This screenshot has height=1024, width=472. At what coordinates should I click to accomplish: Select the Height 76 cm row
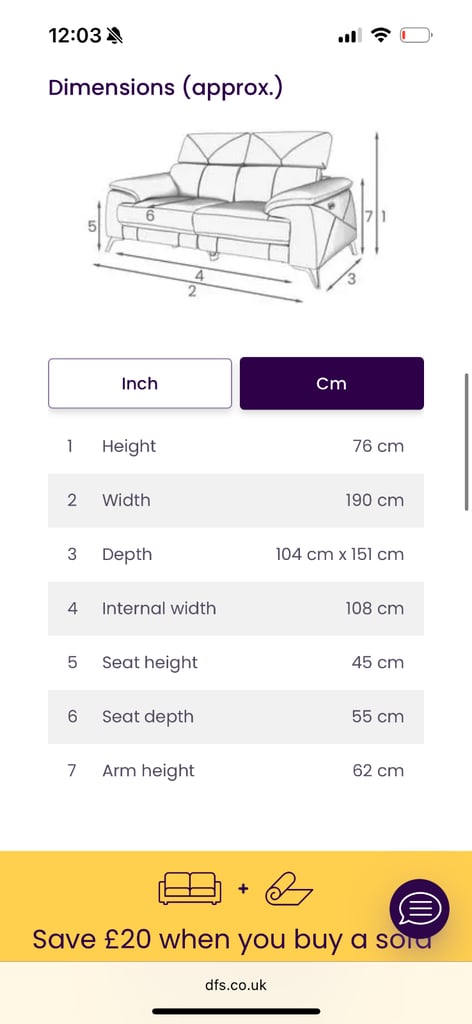coord(236,447)
